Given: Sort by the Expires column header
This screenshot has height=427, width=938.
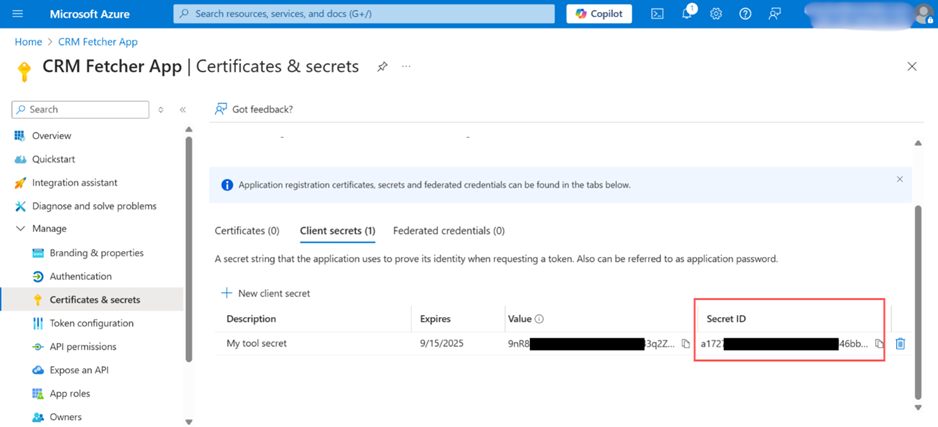Looking at the screenshot, I should [x=436, y=319].
